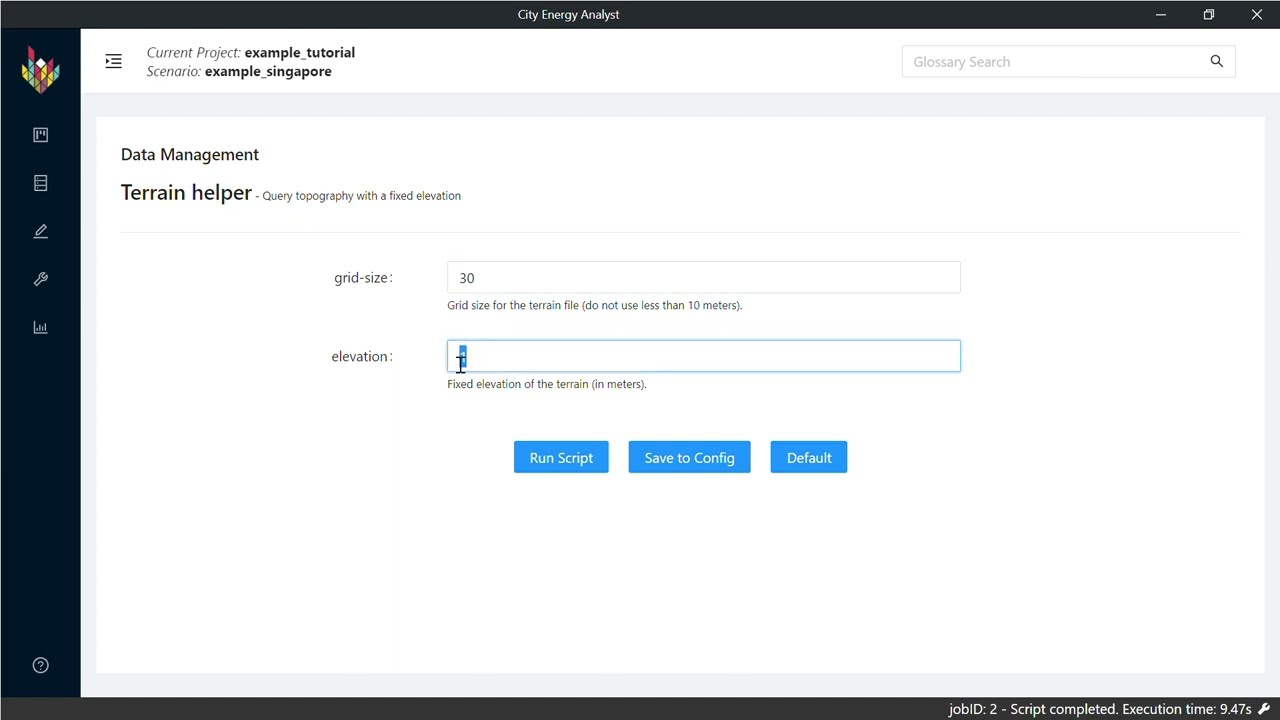This screenshot has width=1280, height=720.
Task: Click the example_singapore scenario name
Action: tap(268, 71)
